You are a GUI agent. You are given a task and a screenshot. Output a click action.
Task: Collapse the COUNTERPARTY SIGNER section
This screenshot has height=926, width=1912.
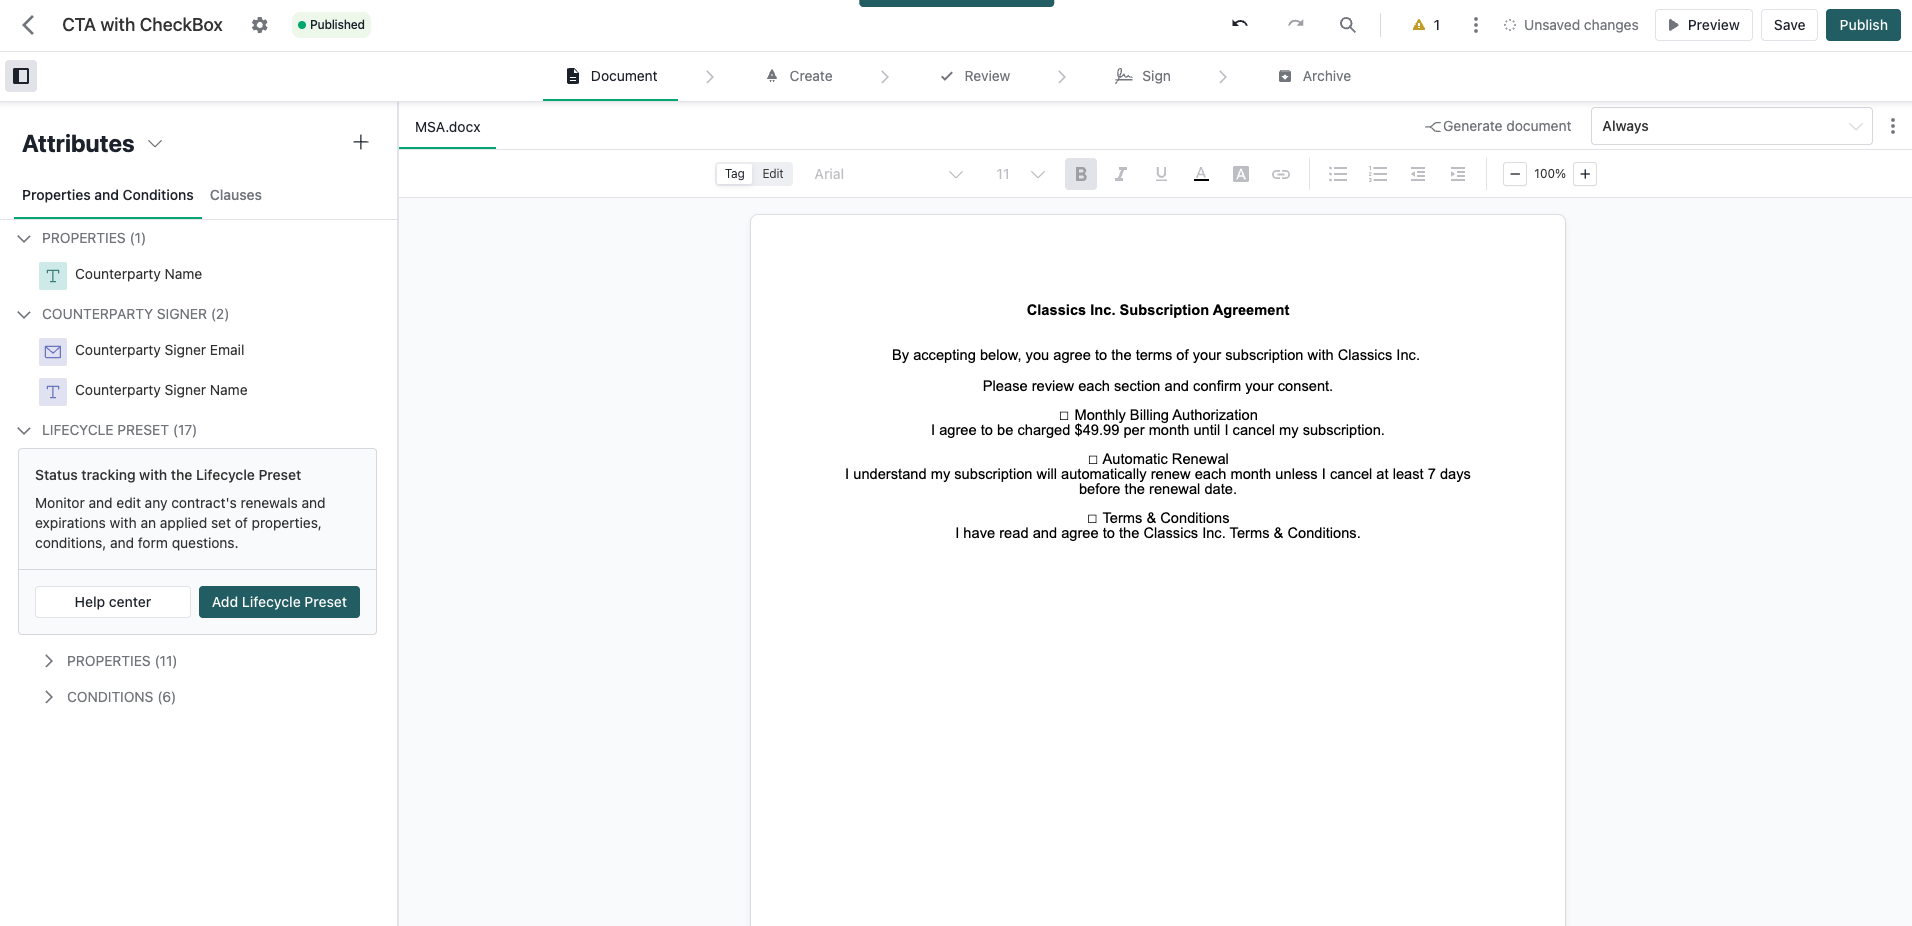click(x=24, y=314)
